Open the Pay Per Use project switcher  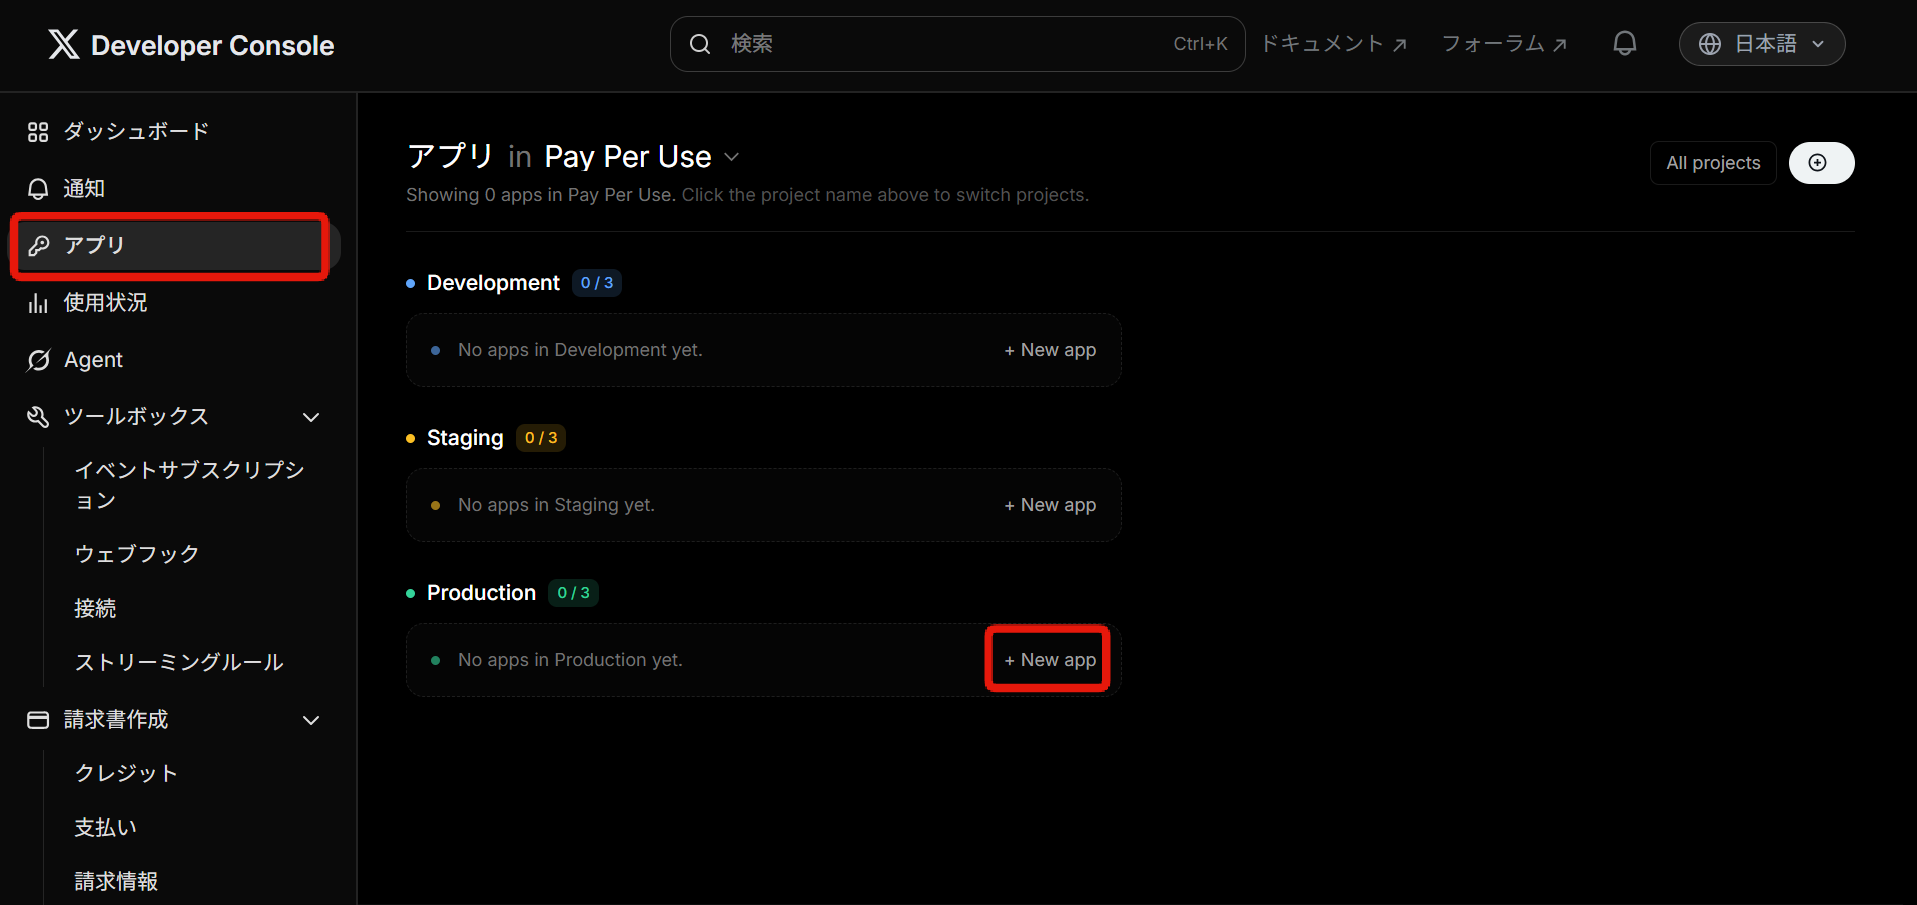pos(642,157)
